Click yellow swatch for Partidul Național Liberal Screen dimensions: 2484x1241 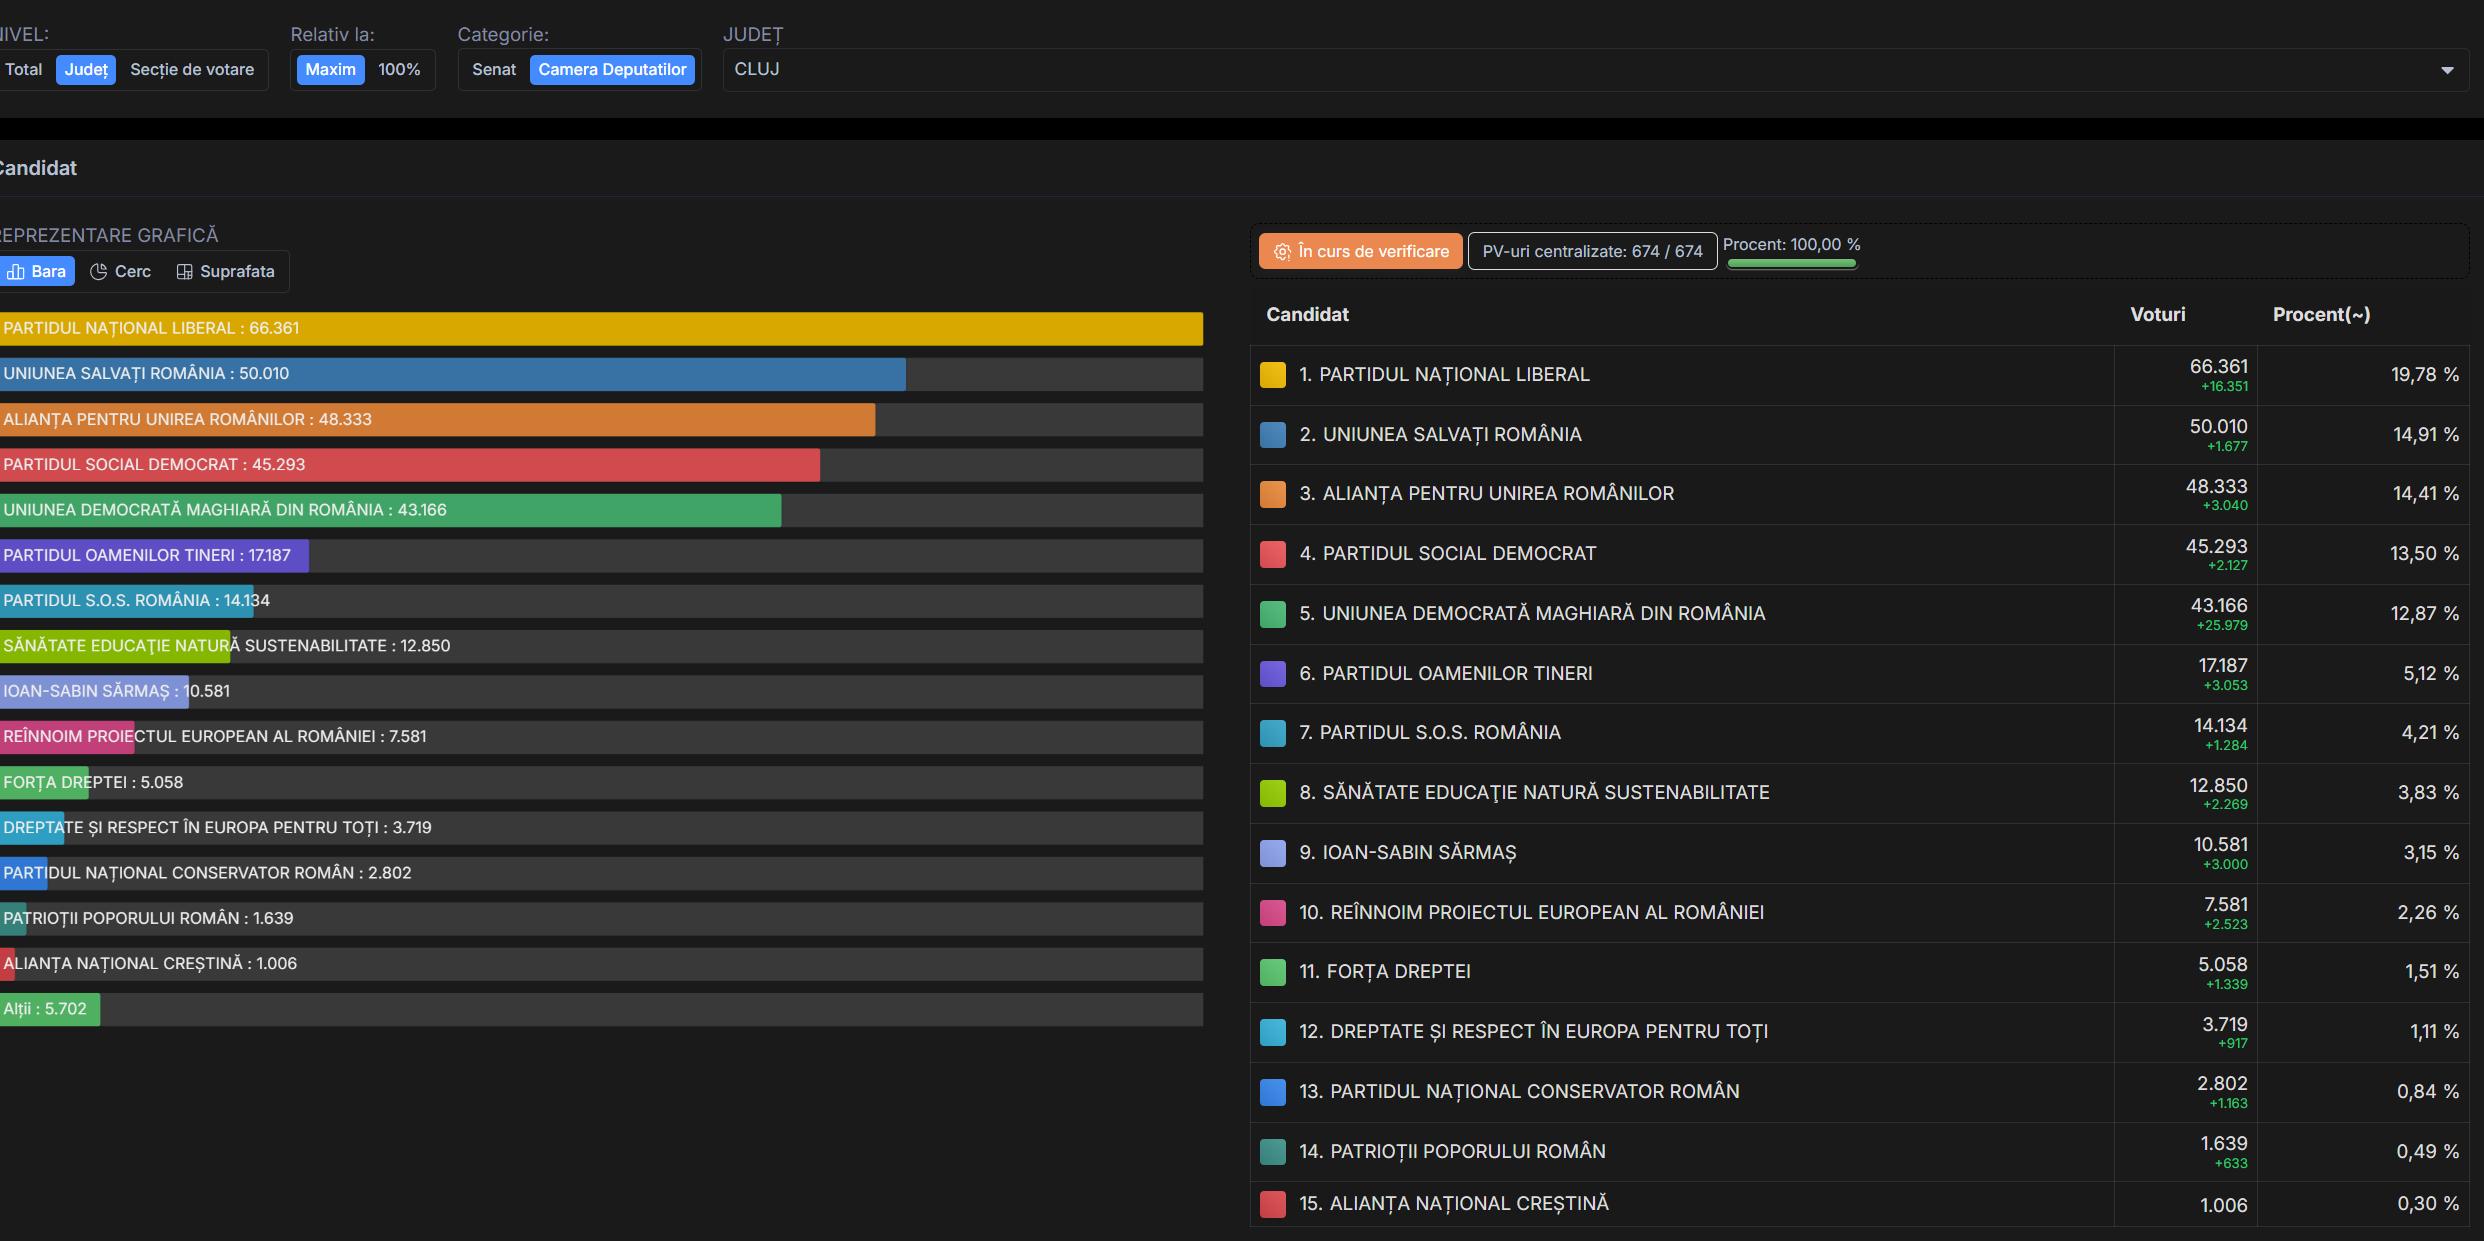(x=1272, y=375)
